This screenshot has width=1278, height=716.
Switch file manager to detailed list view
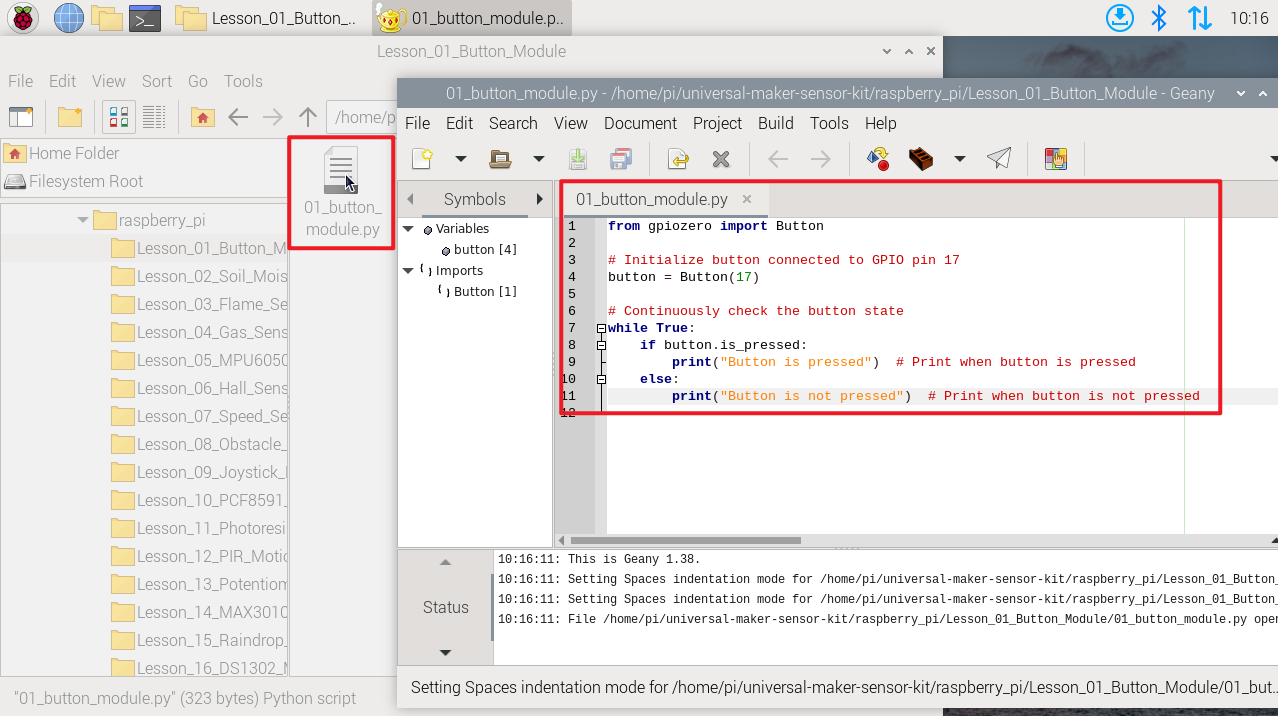(x=154, y=117)
